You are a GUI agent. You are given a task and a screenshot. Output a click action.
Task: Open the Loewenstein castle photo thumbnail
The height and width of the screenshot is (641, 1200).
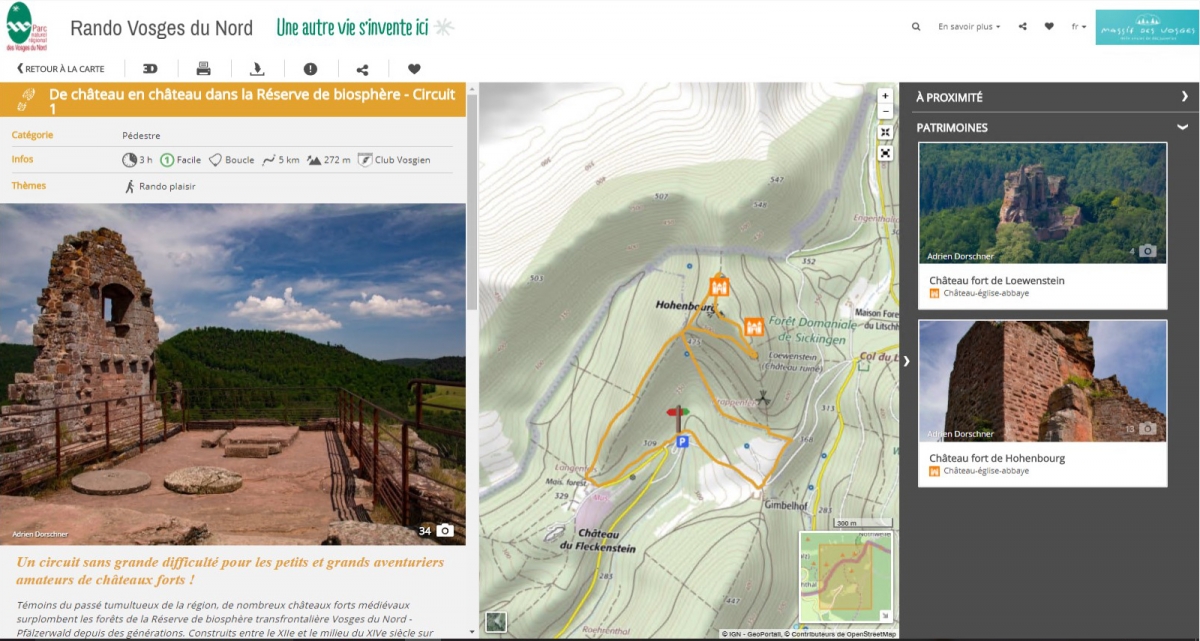[1042, 203]
